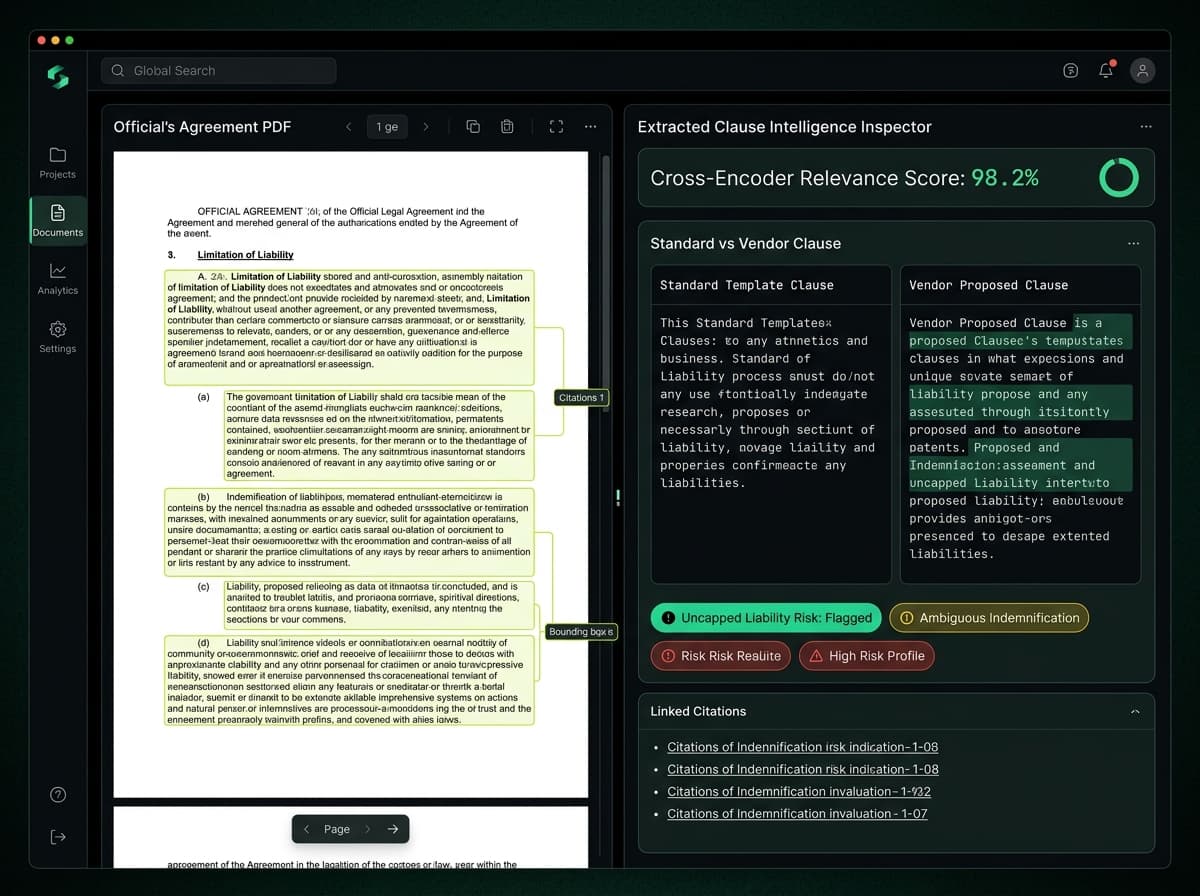Open second citation link ending 1-08
Viewport: 1200px width, 896px height.
pyautogui.click(x=803, y=769)
